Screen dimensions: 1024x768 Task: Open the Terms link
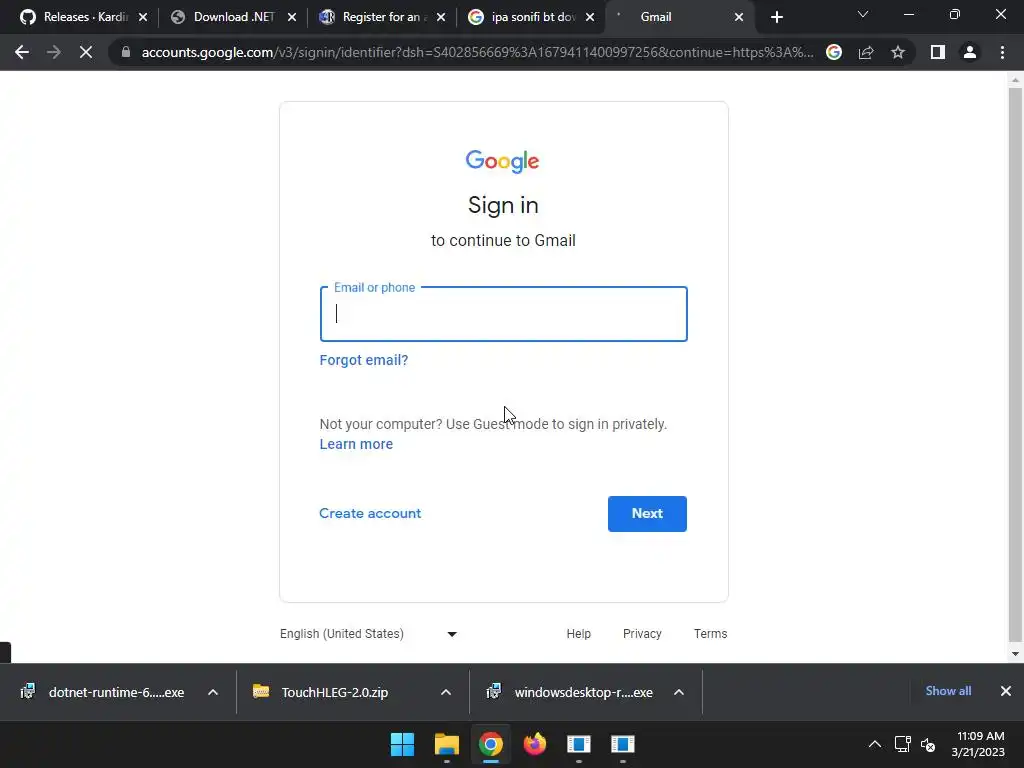711,633
